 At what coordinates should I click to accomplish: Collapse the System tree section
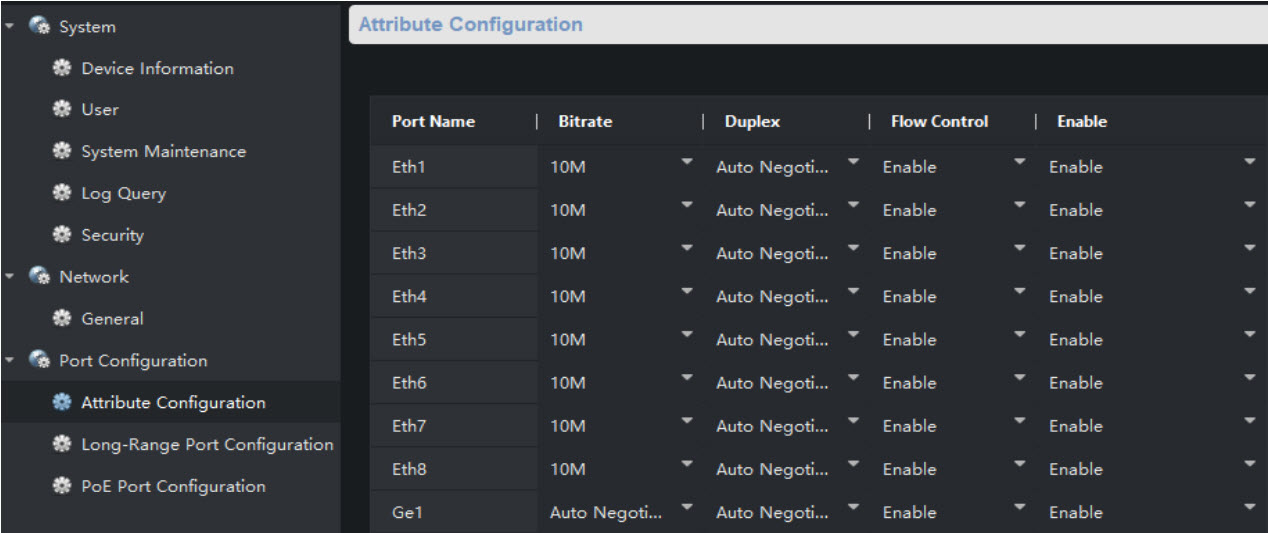coord(9,27)
